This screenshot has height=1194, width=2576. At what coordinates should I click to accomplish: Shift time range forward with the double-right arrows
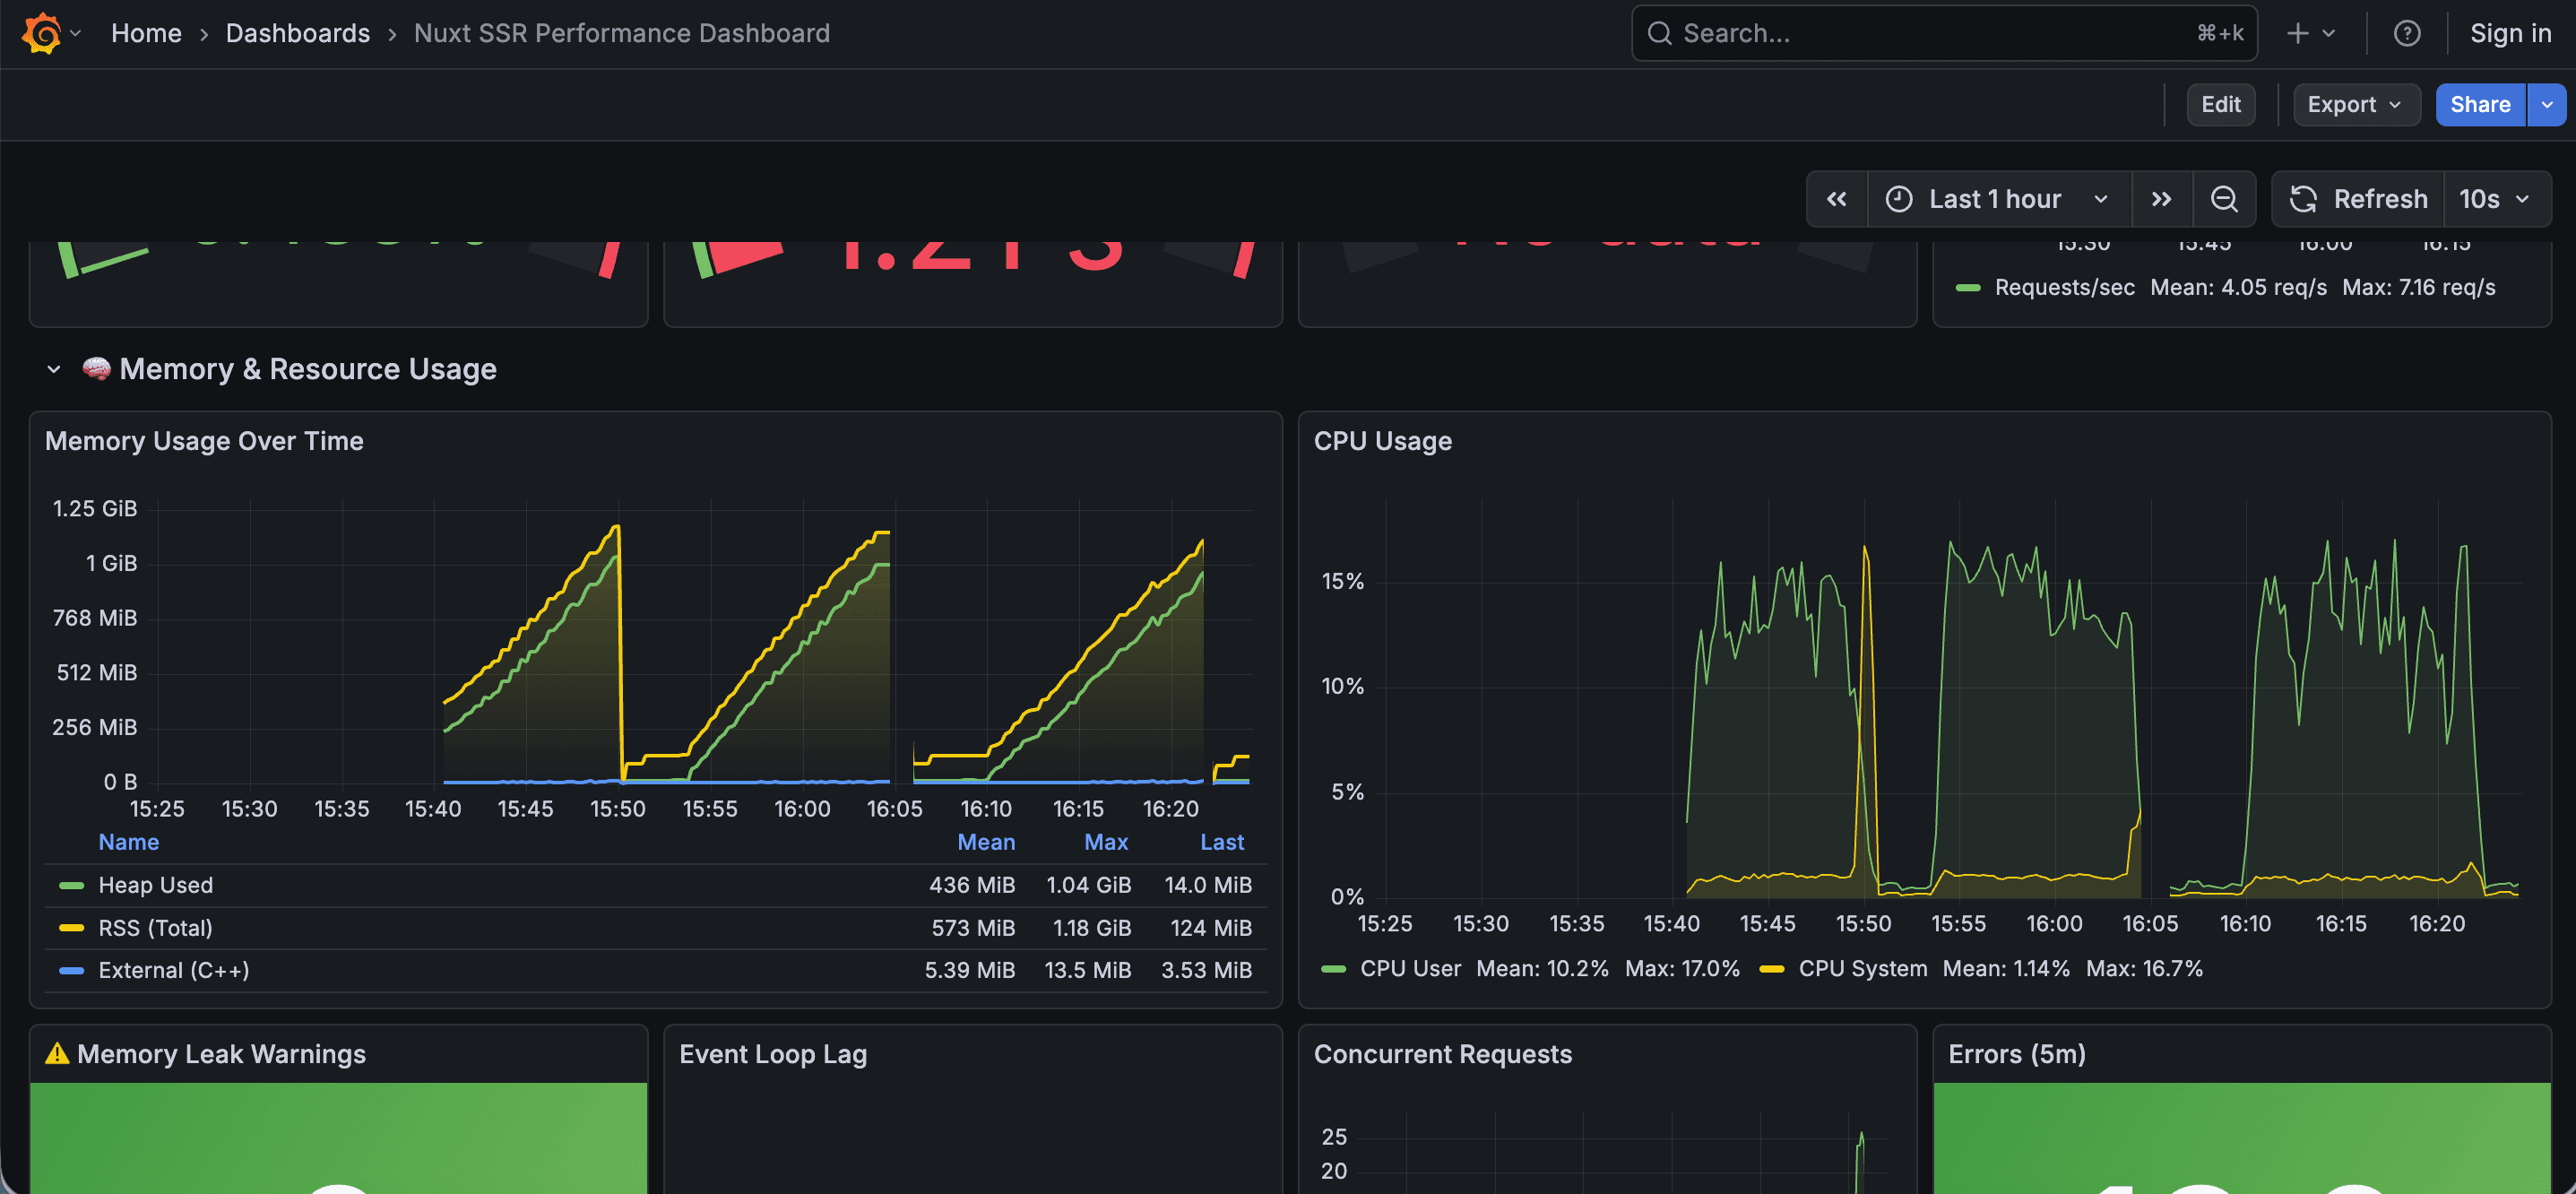point(2163,198)
